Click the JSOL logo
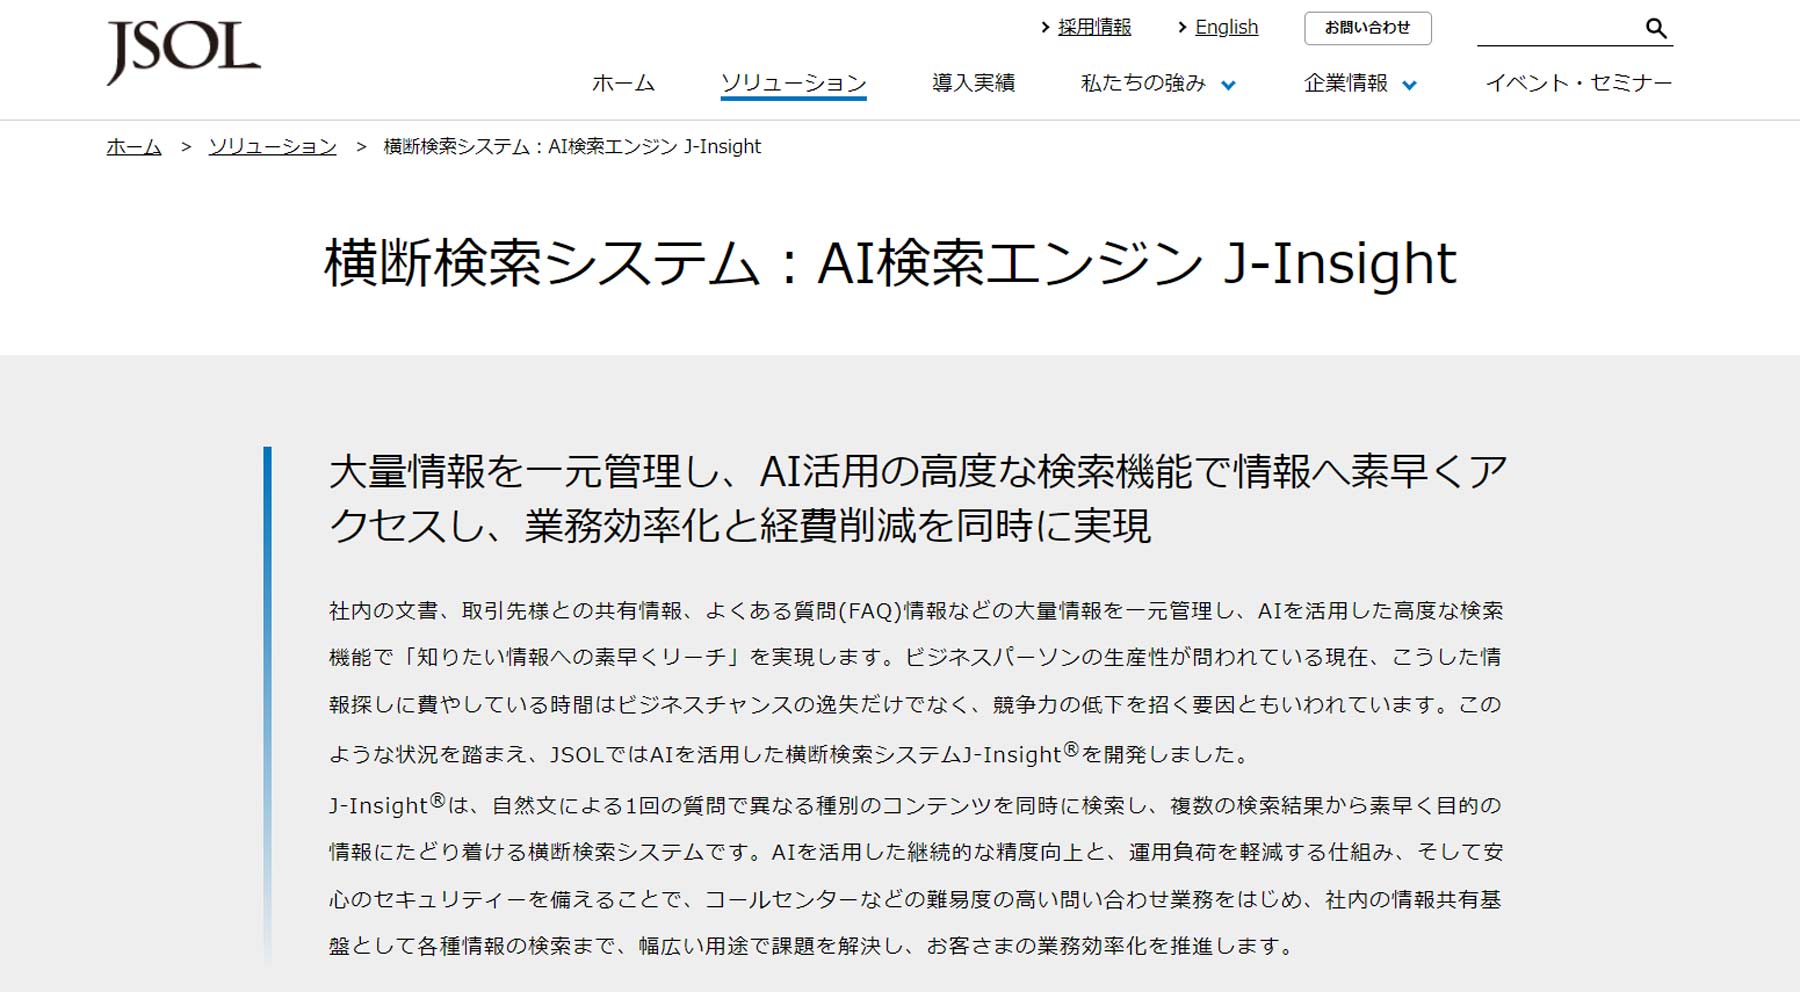 (183, 52)
